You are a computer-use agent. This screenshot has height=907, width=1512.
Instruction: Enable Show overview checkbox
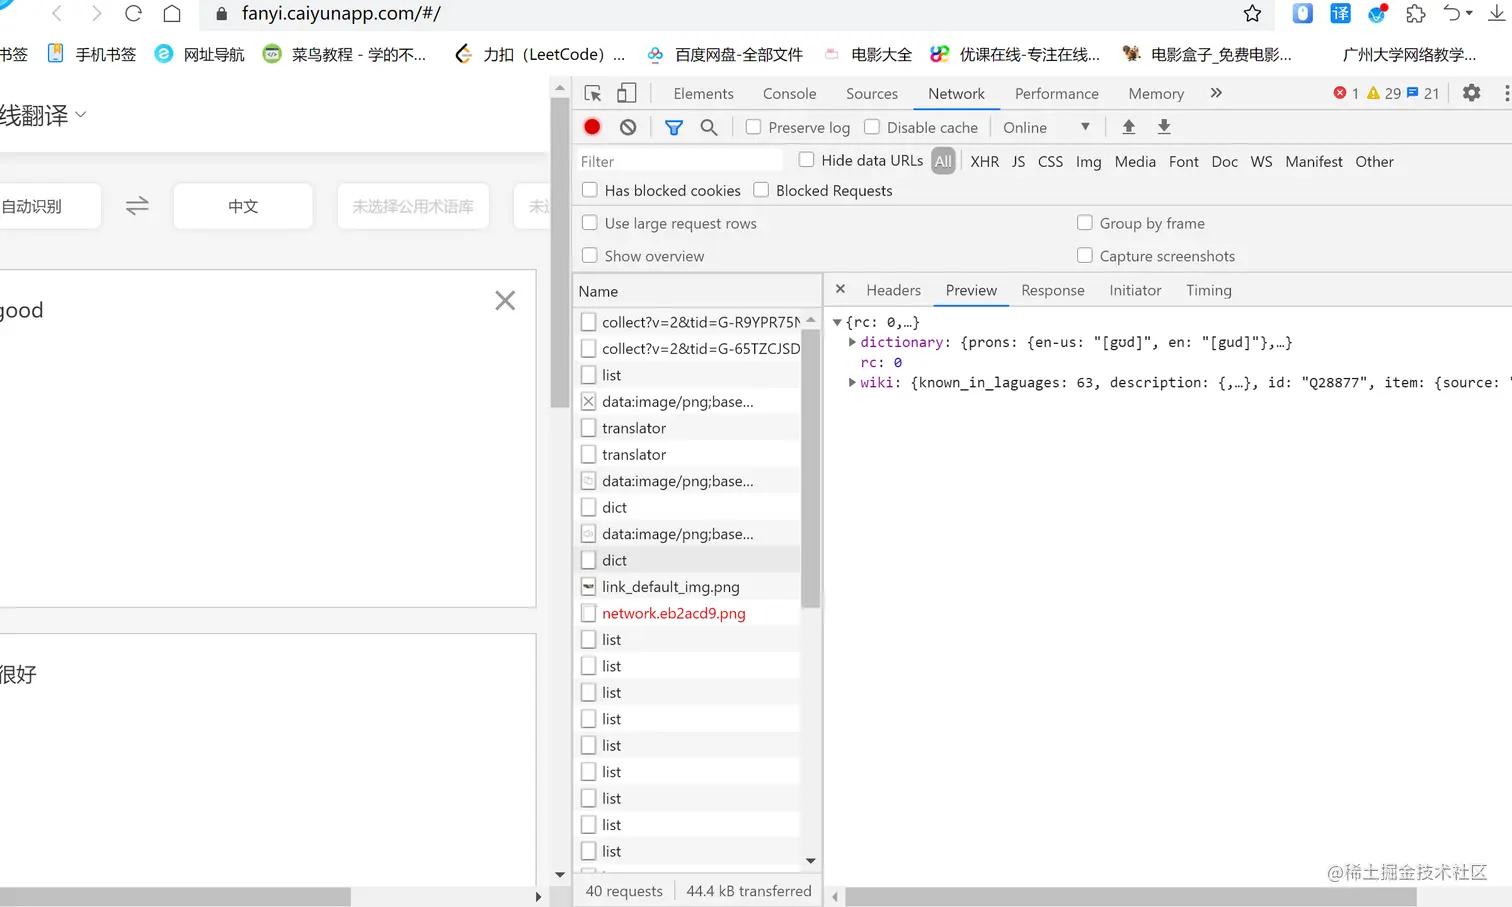coord(590,256)
